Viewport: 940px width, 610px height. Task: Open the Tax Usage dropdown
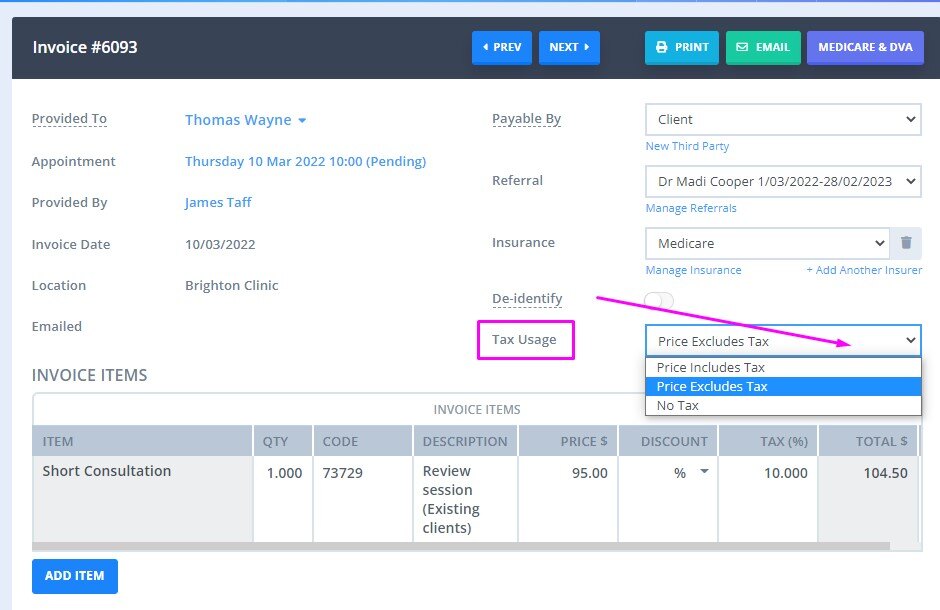(x=783, y=341)
